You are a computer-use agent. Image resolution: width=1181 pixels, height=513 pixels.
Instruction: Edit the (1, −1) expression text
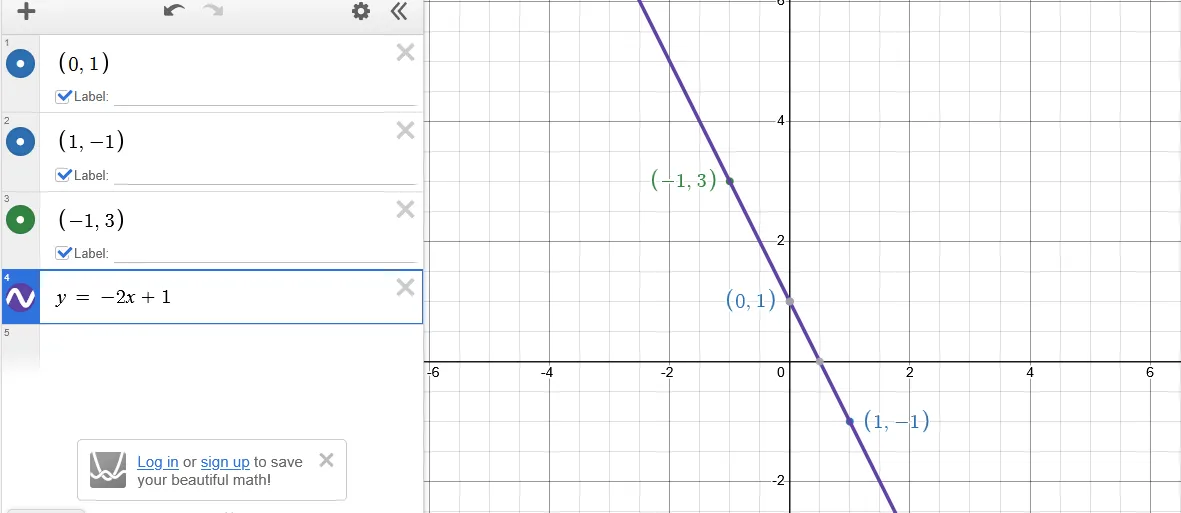click(x=91, y=142)
